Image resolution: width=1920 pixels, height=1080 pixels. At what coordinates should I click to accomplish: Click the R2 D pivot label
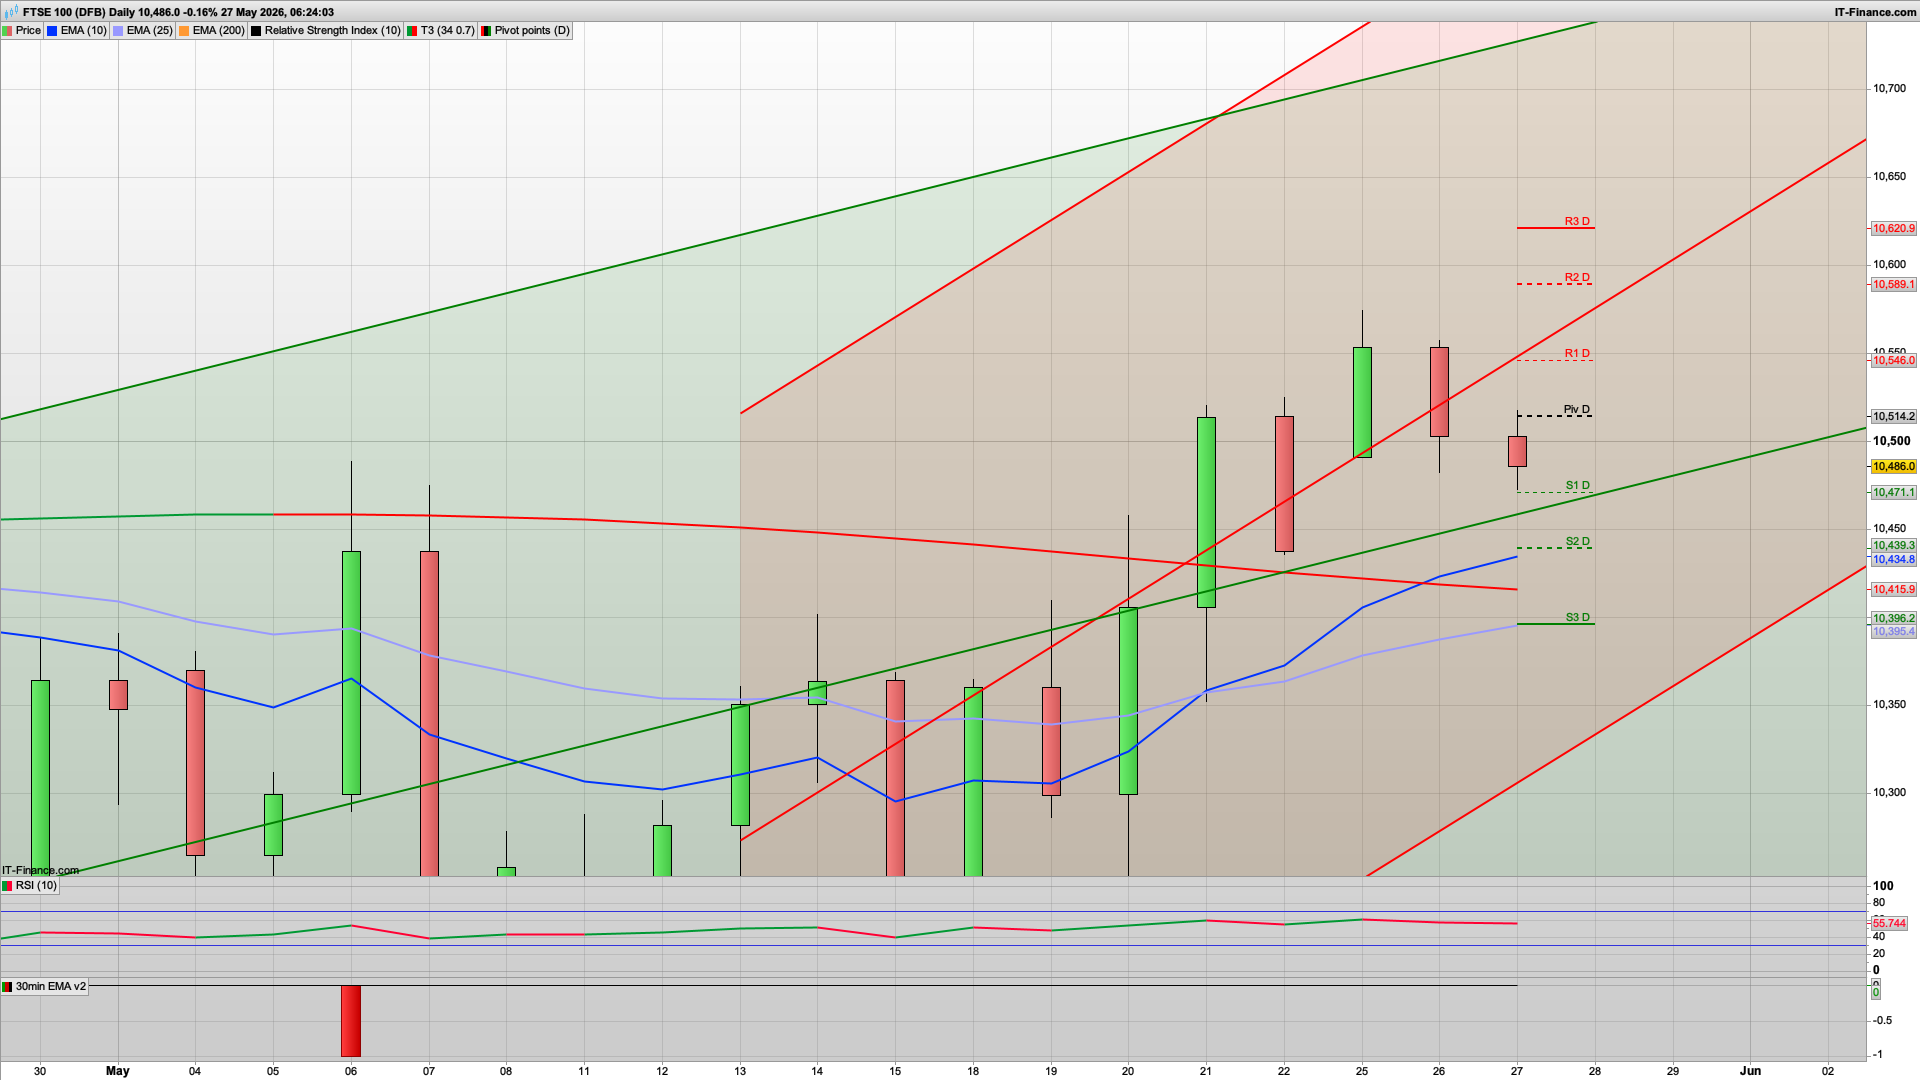pyautogui.click(x=1577, y=278)
